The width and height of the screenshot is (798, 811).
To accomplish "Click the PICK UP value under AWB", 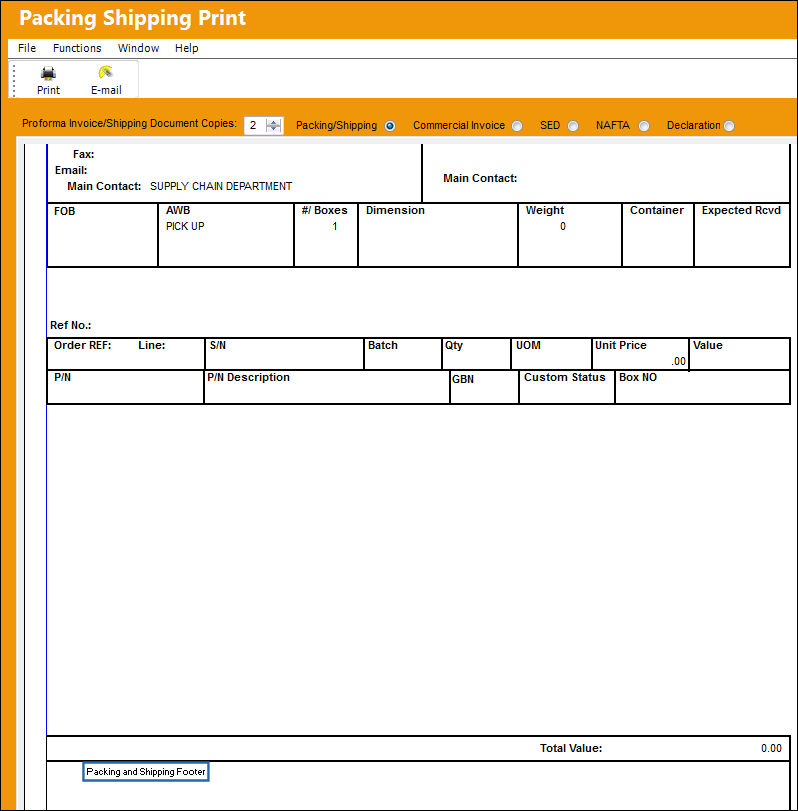I will click(185, 226).
